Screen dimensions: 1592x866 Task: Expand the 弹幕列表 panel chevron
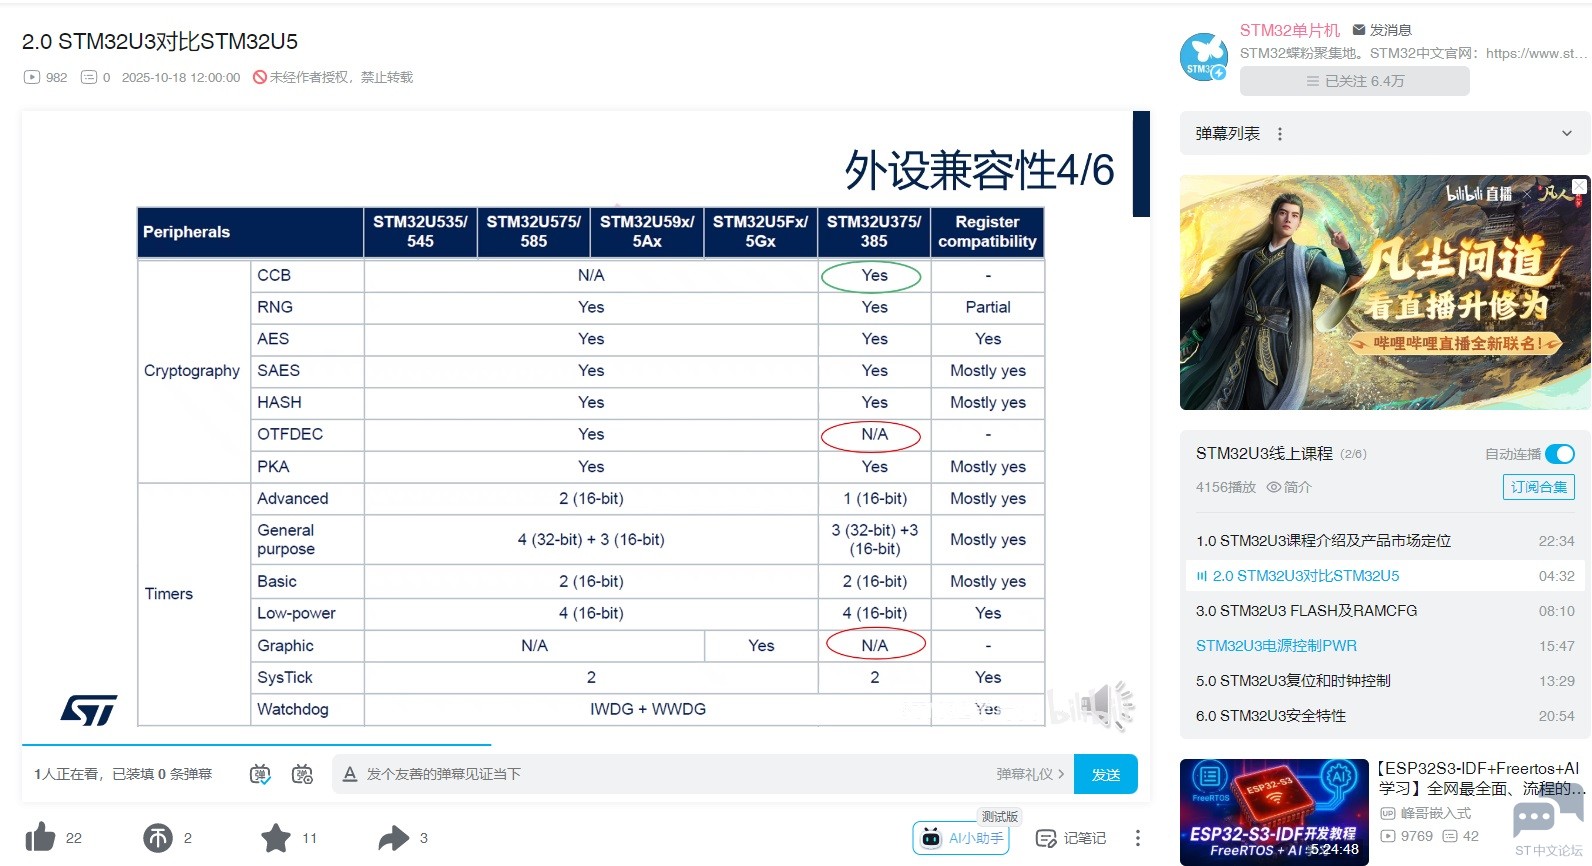1566,134
